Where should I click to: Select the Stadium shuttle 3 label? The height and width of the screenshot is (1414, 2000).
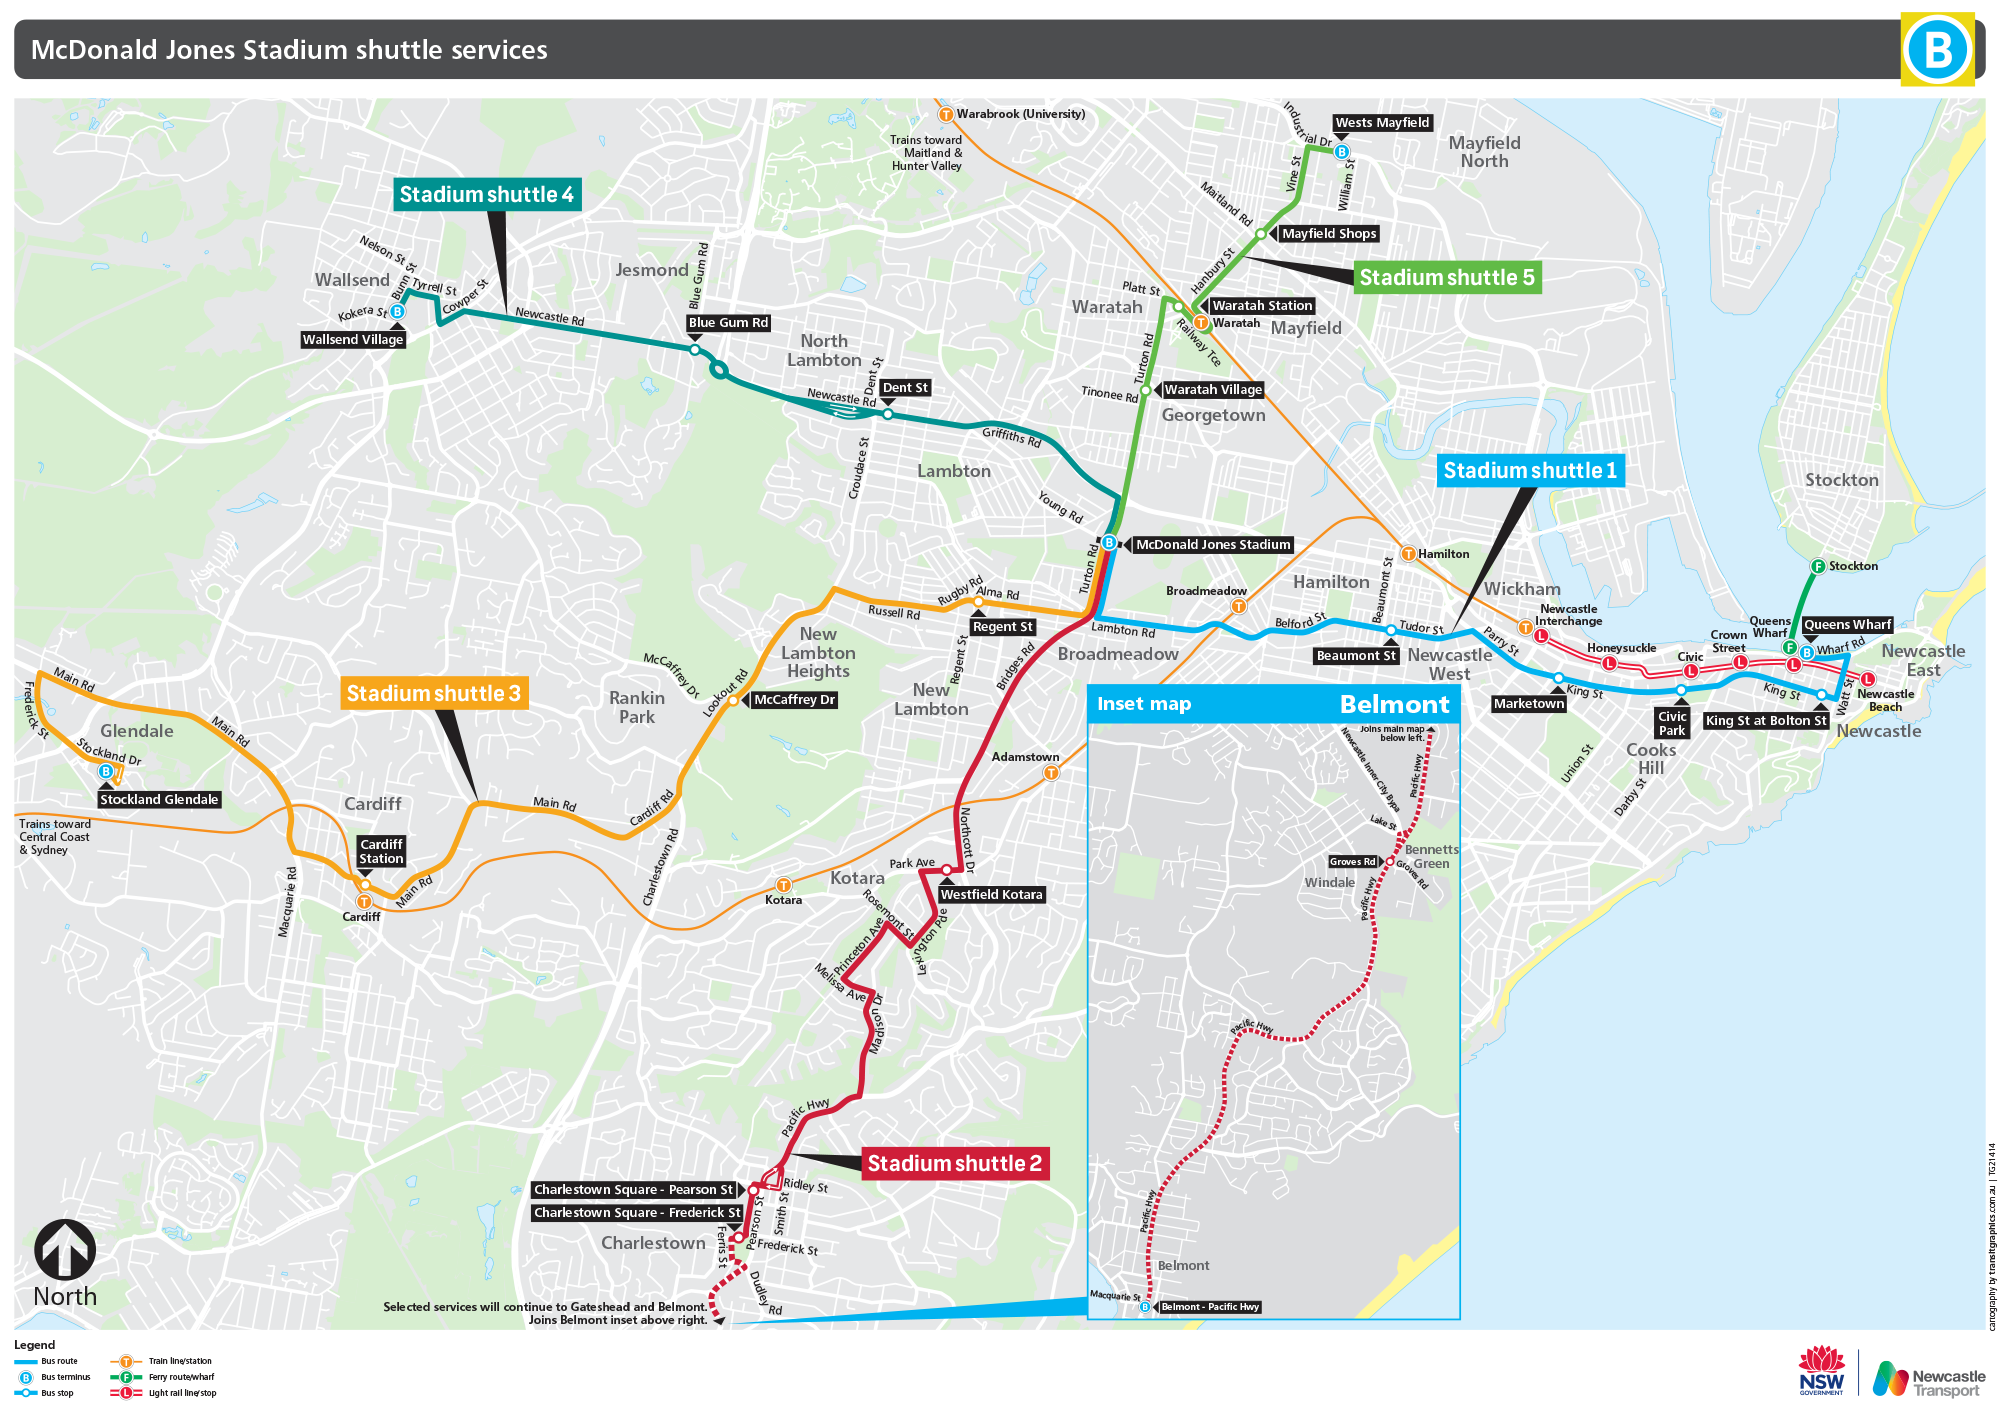pyautogui.click(x=433, y=694)
